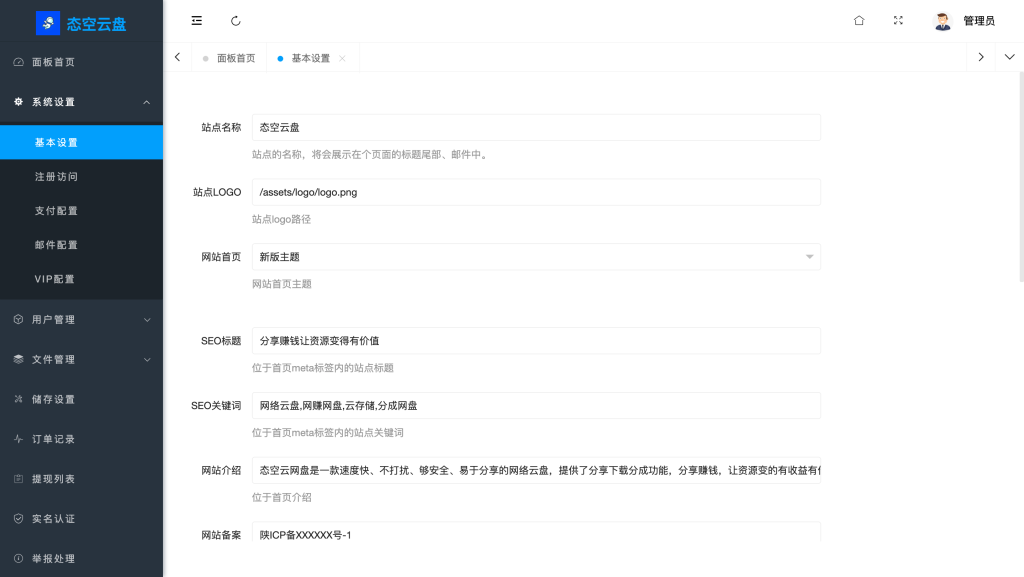Open the tab list dropdown arrow

coord(1009,57)
